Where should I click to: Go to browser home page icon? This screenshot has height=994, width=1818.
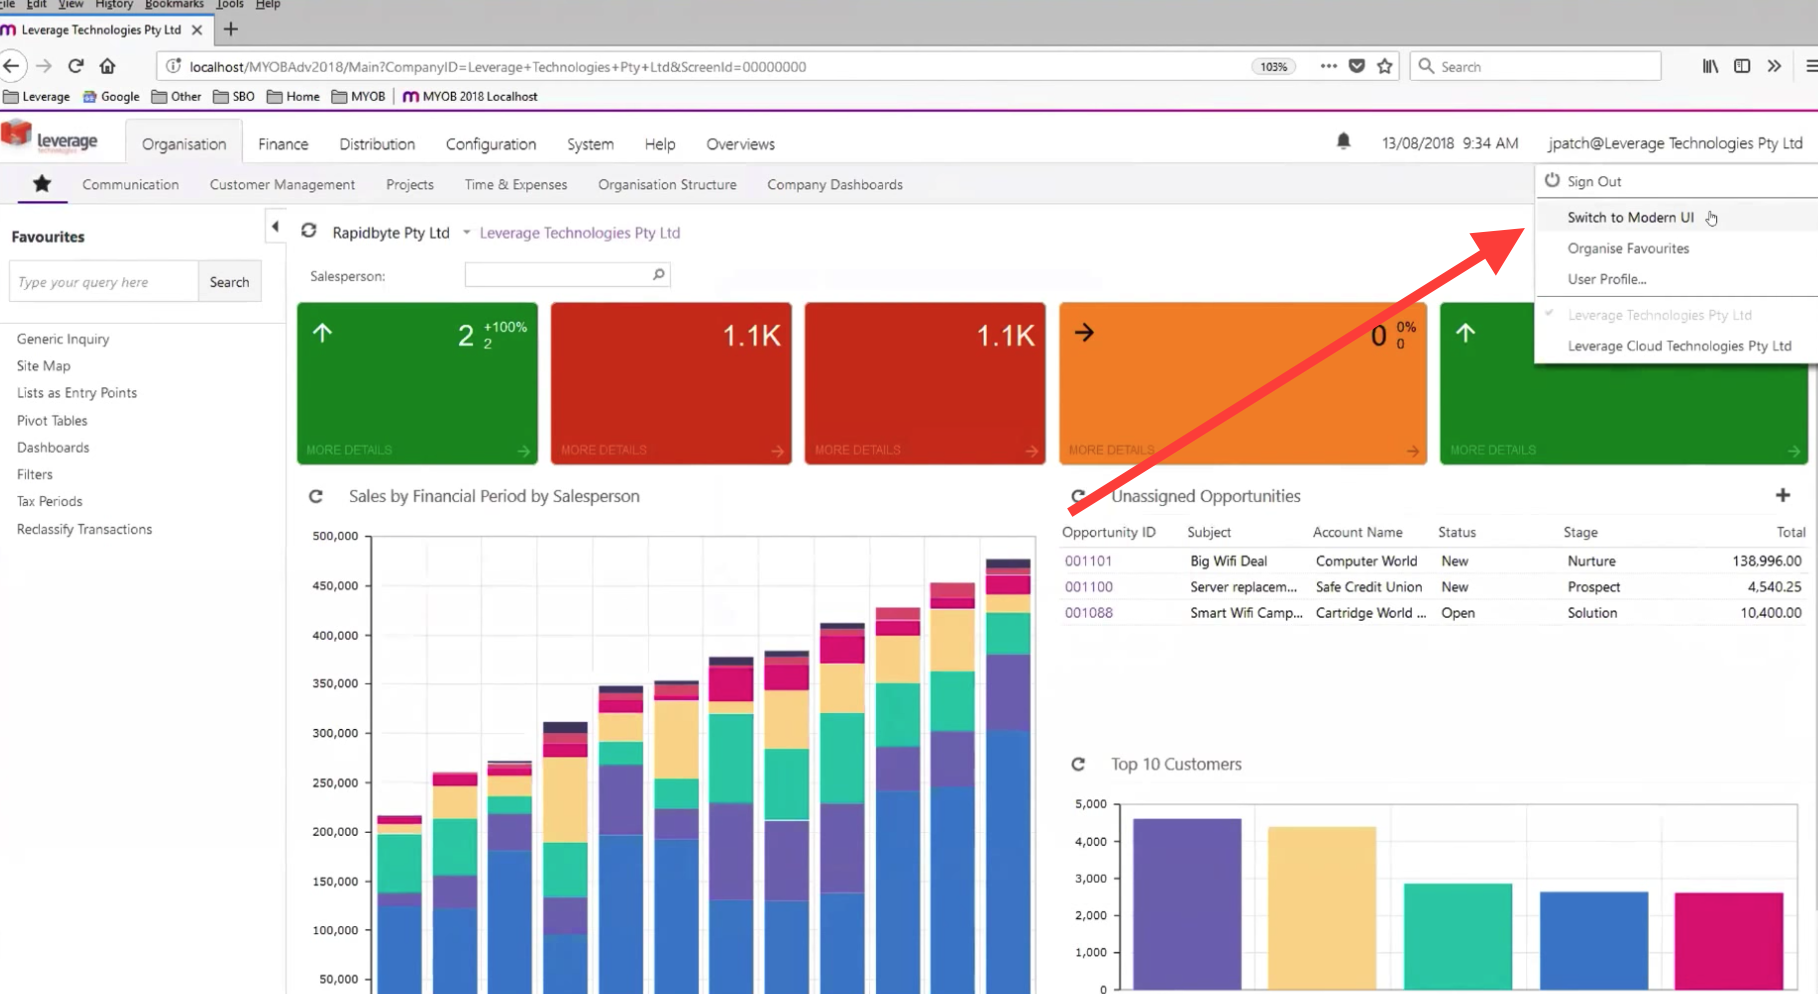tap(107, 66)
